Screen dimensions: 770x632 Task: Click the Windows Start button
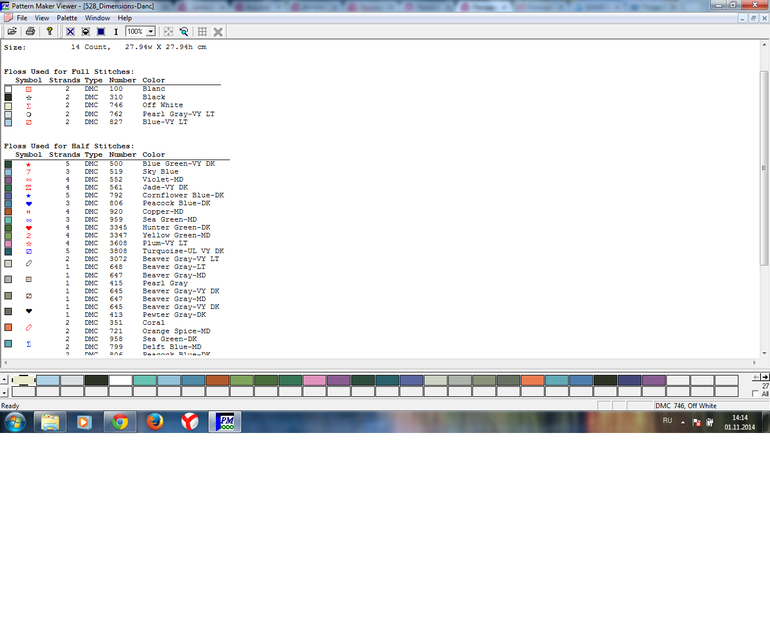[x=15, y=422]
